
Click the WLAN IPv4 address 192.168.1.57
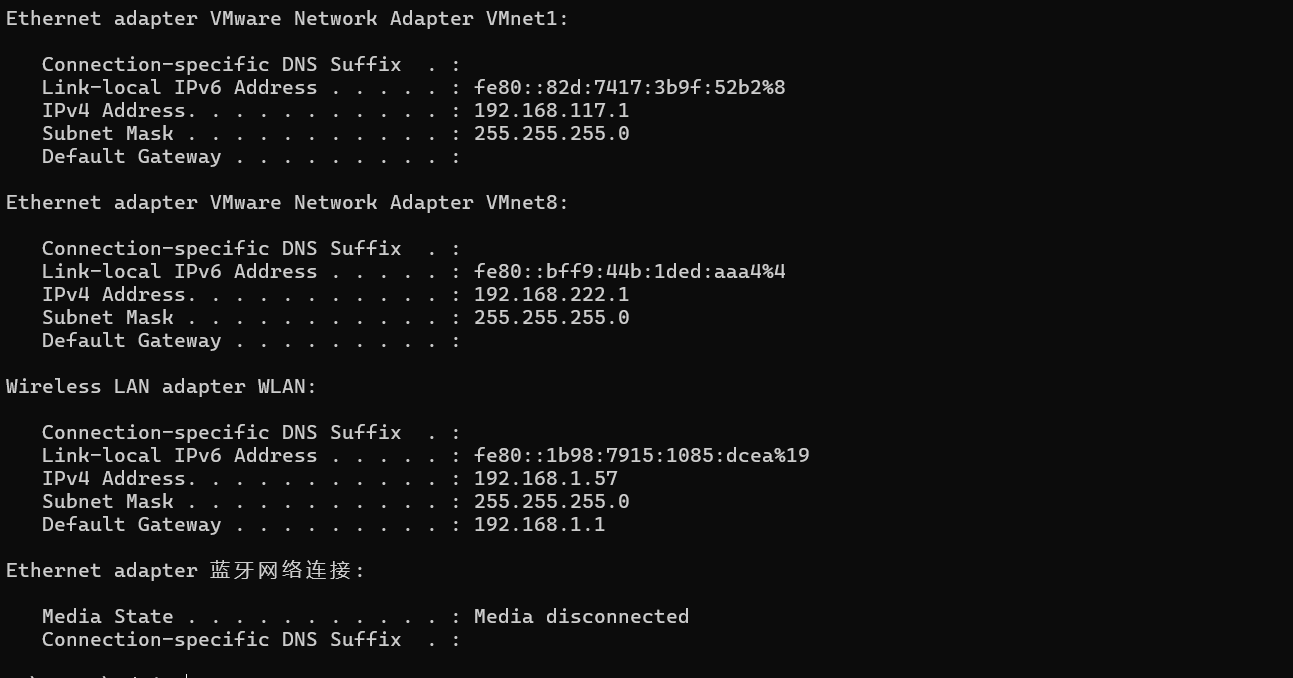coord(545,478)
